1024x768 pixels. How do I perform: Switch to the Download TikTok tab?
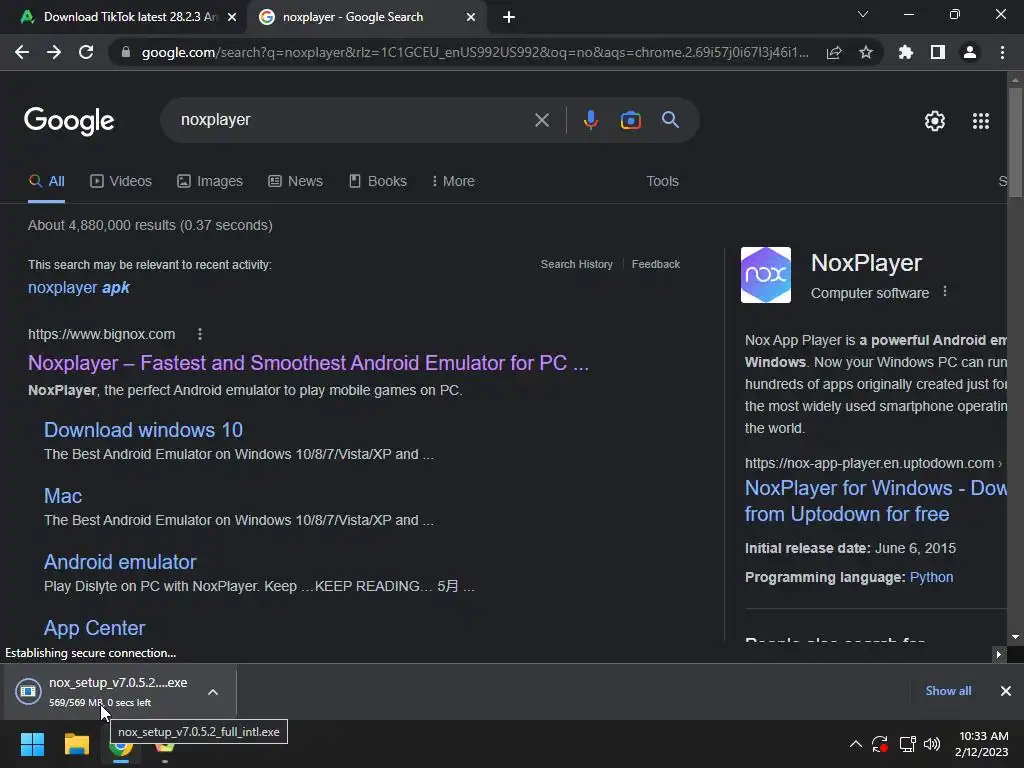[124, 18]
